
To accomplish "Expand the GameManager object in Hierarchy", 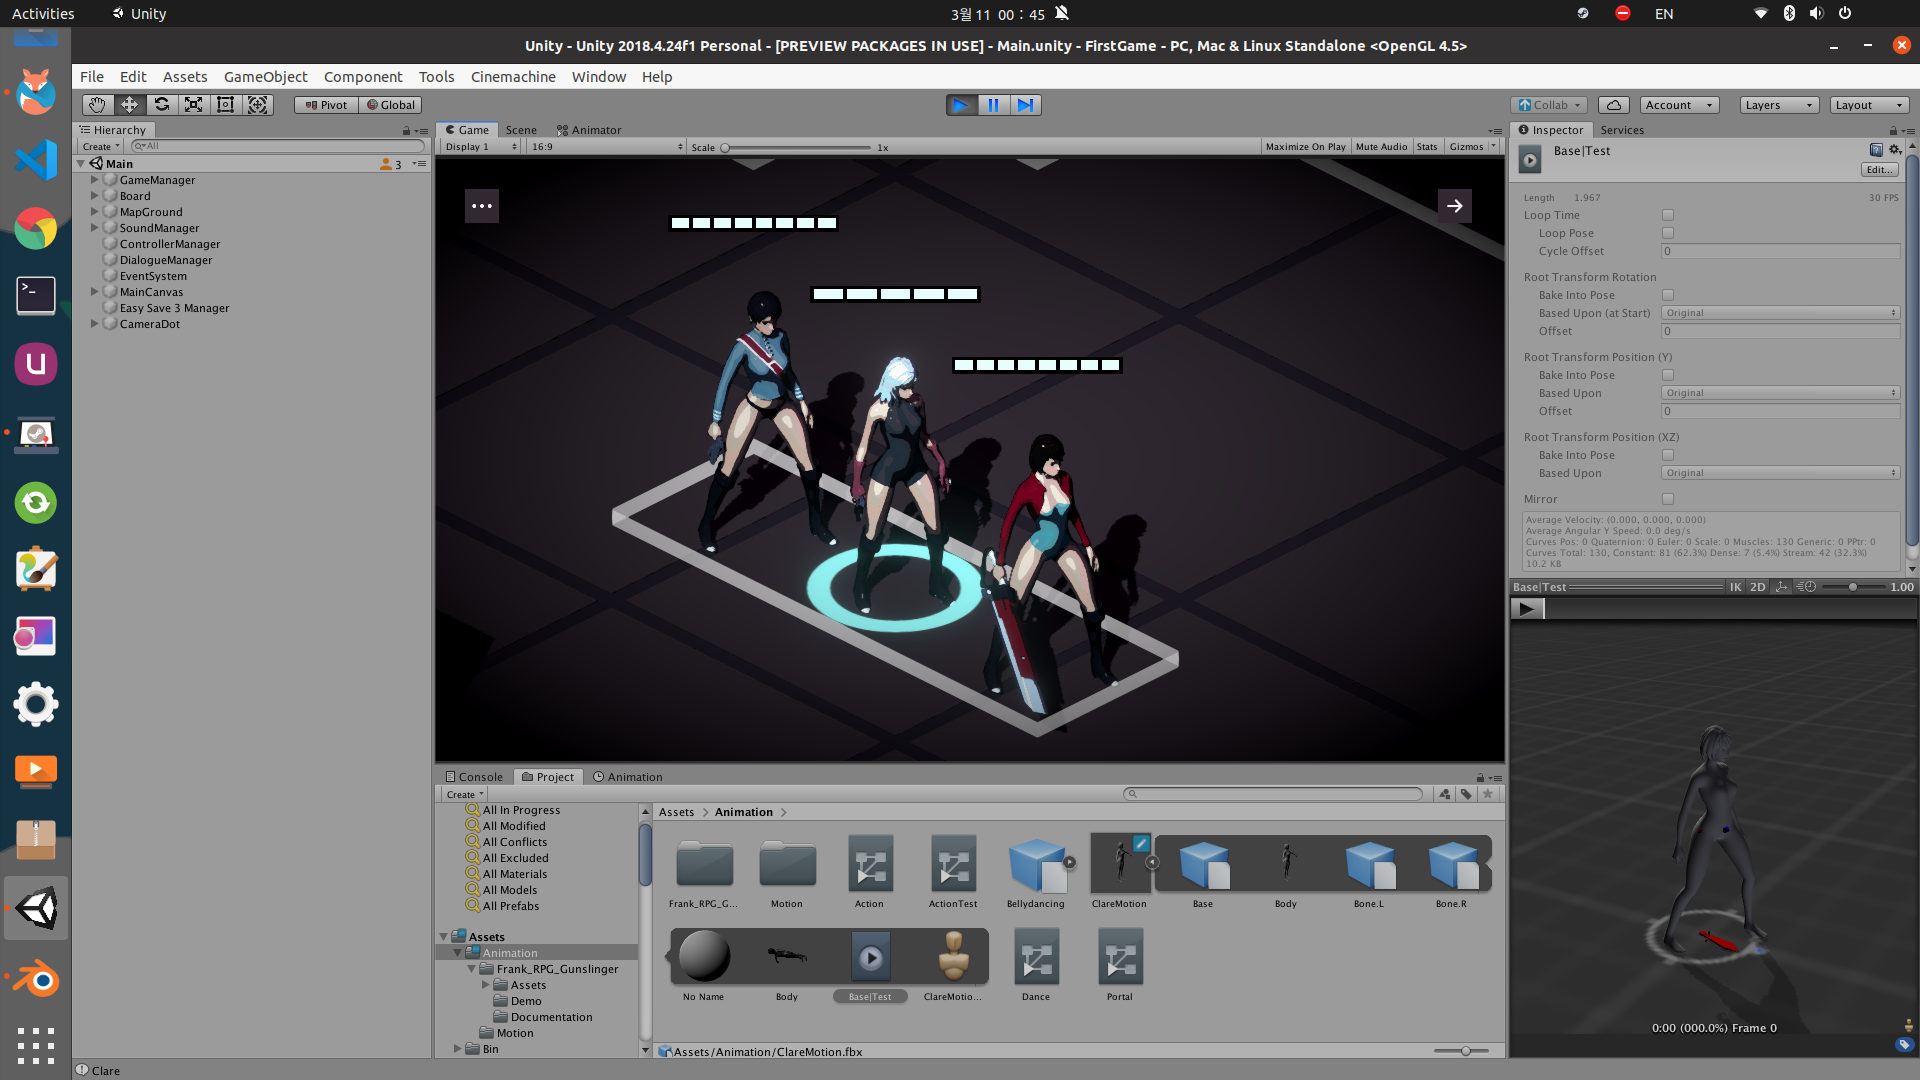I will [x=95, y=180].
